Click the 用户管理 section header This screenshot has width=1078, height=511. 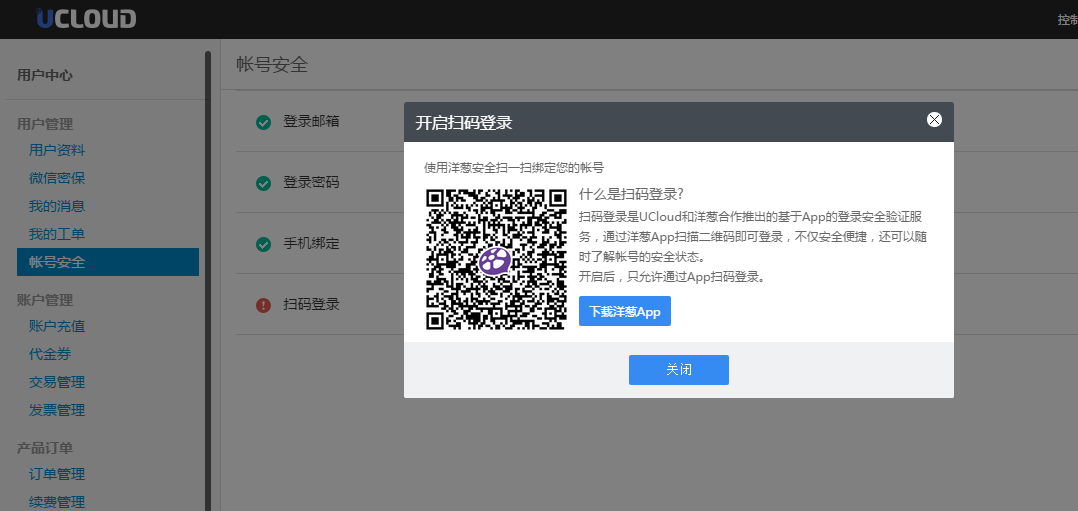click(45, 124)
